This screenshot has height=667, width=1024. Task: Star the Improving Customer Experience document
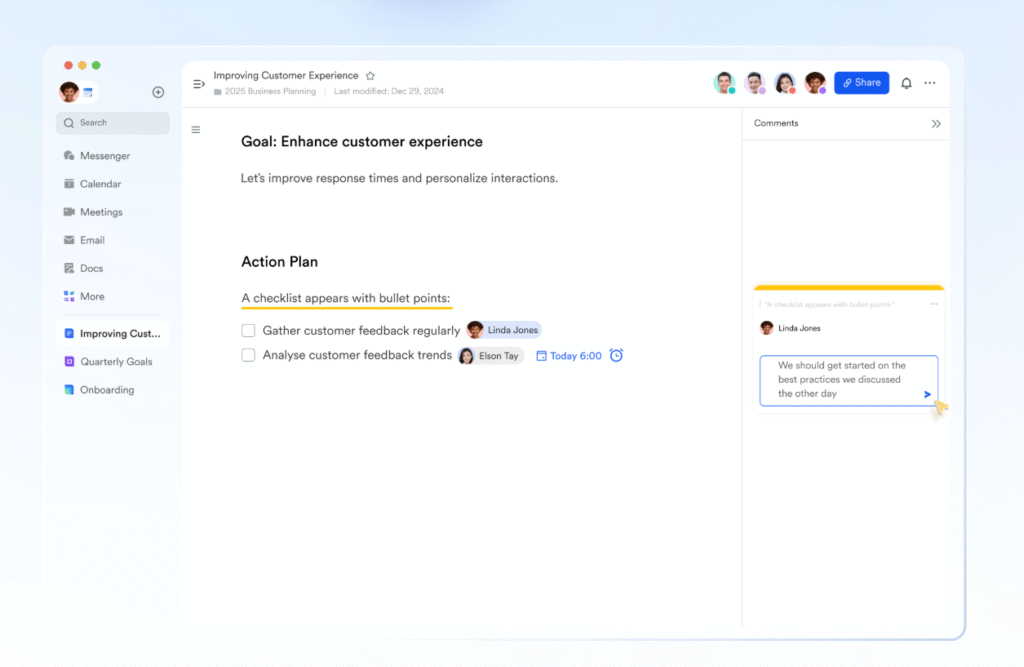pos(370,76)
